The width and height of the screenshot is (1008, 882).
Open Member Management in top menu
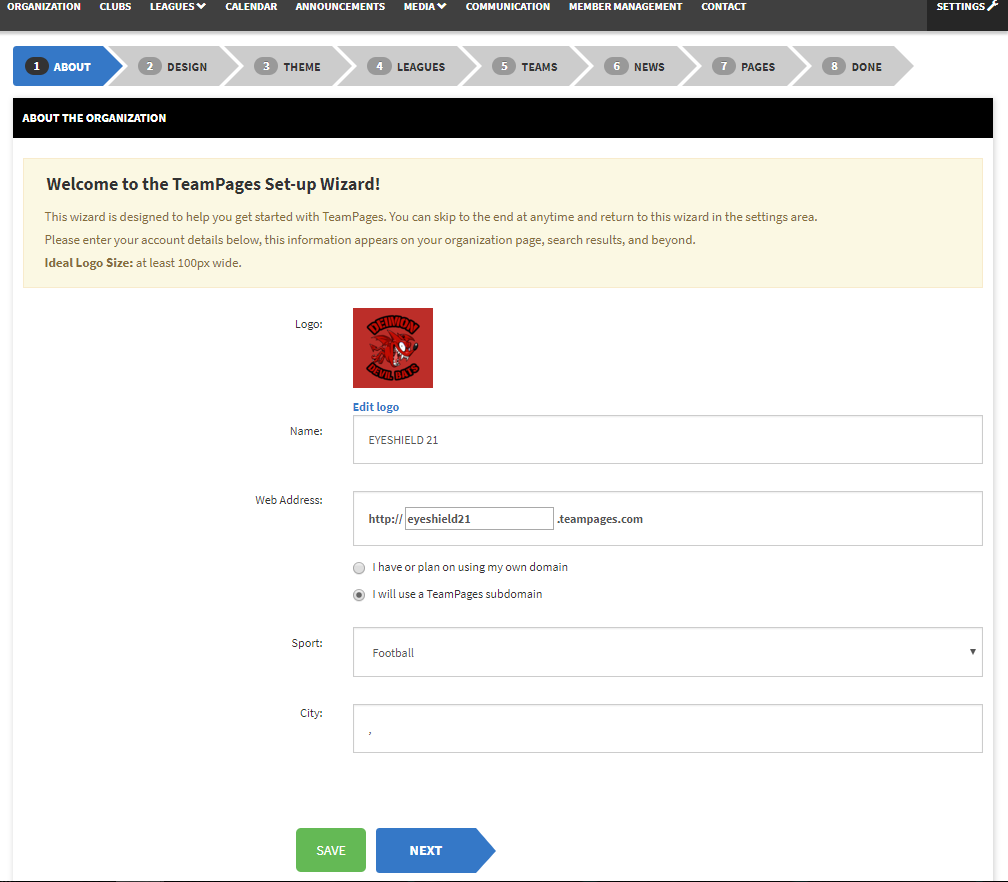[x=625, y=7]
